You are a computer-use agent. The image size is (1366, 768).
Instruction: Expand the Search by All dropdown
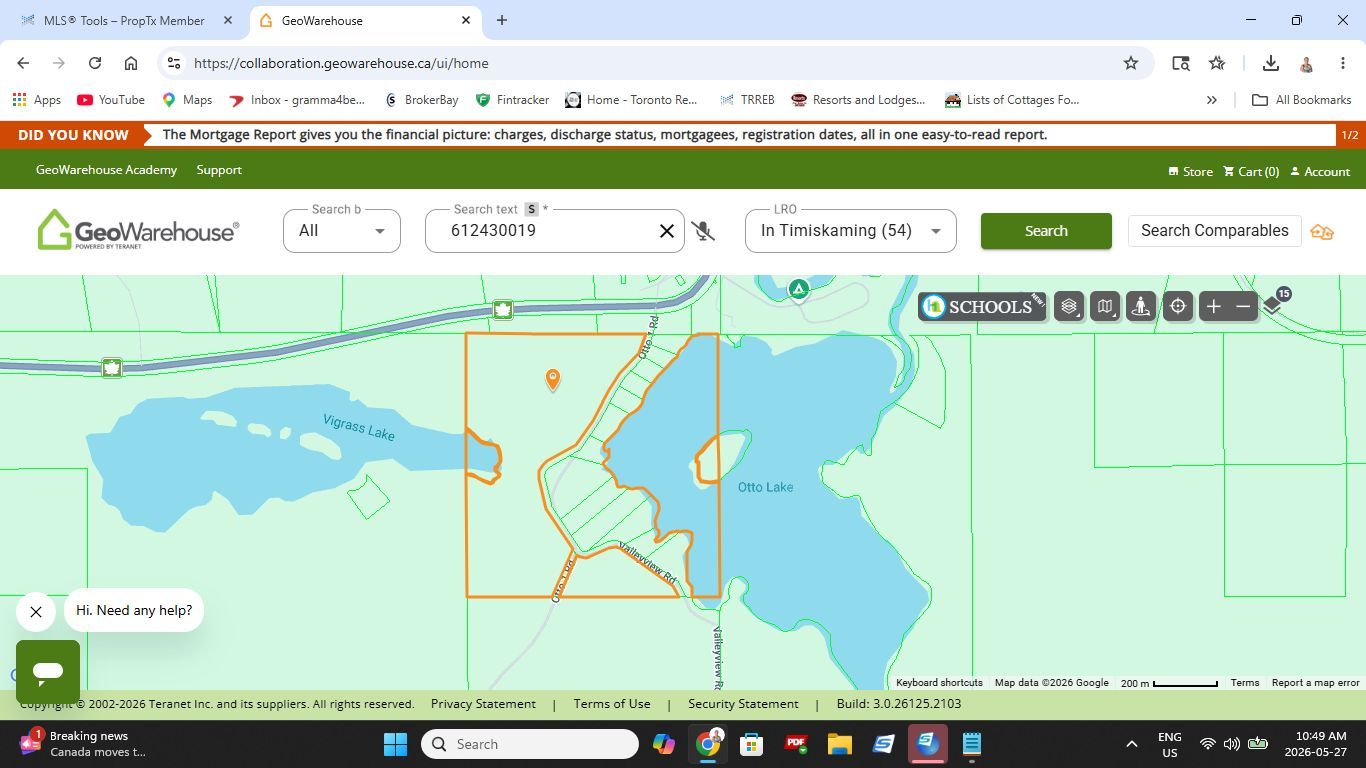(342, 231)
